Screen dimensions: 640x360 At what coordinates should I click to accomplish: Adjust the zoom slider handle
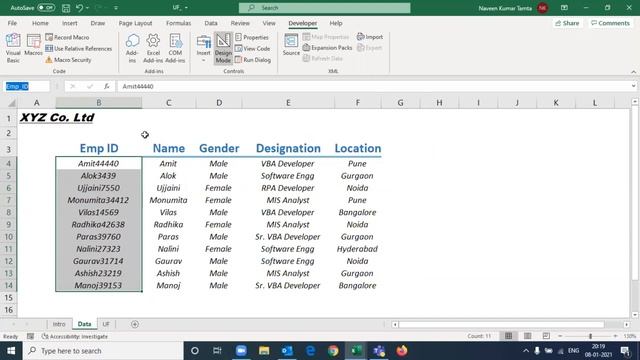590,336
